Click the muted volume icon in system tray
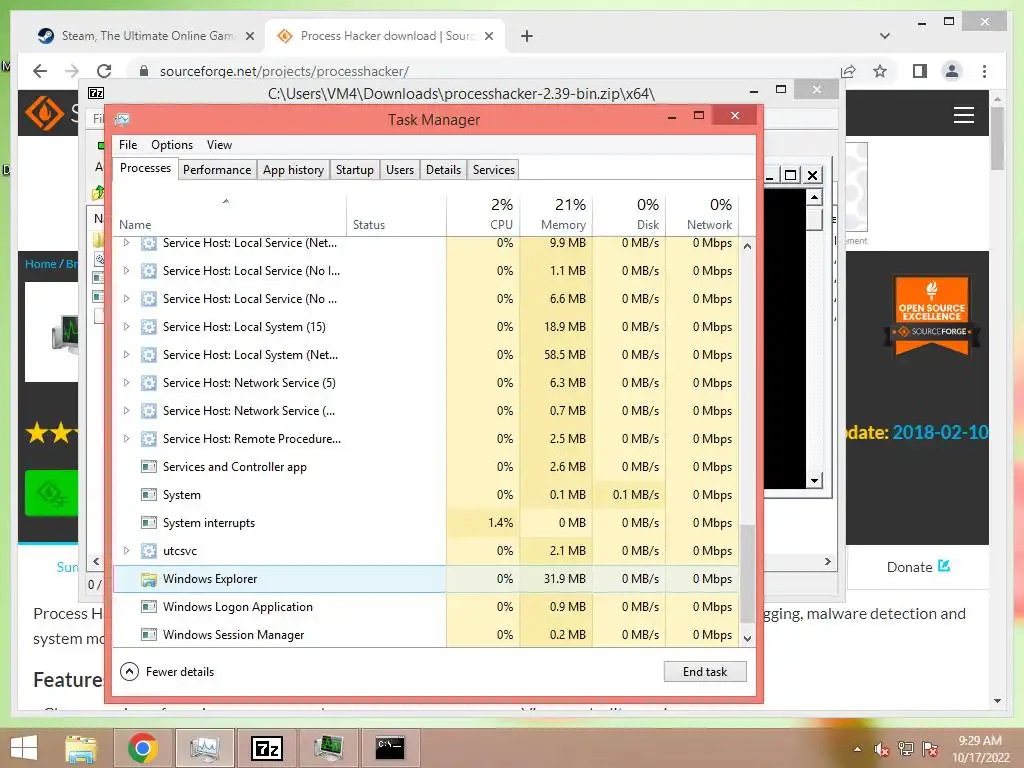Viewport: 1024px width, 768px height. pyautogui.click(x=882, y=749)
